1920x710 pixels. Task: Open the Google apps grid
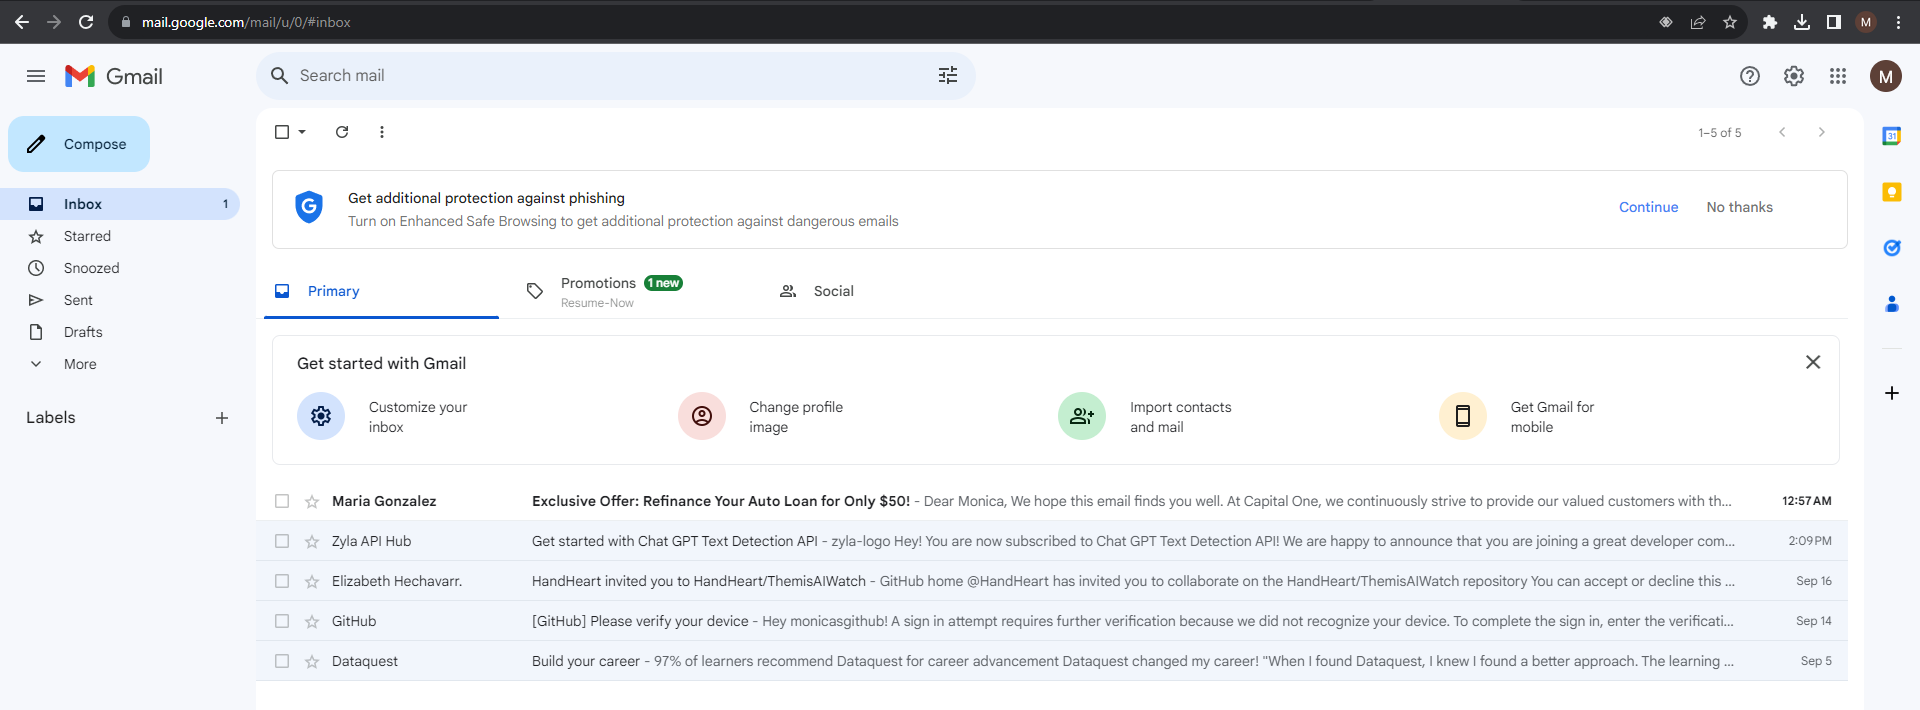pos(1838,76)
